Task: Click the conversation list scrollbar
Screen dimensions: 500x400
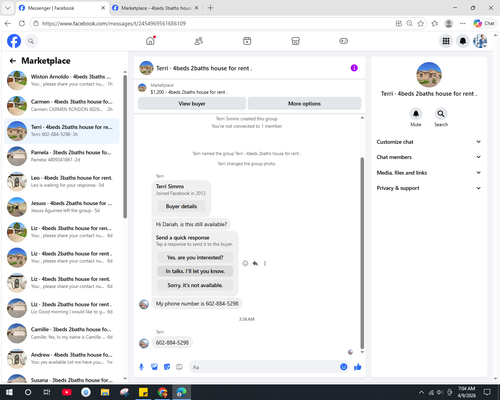Action: [125, 147]
